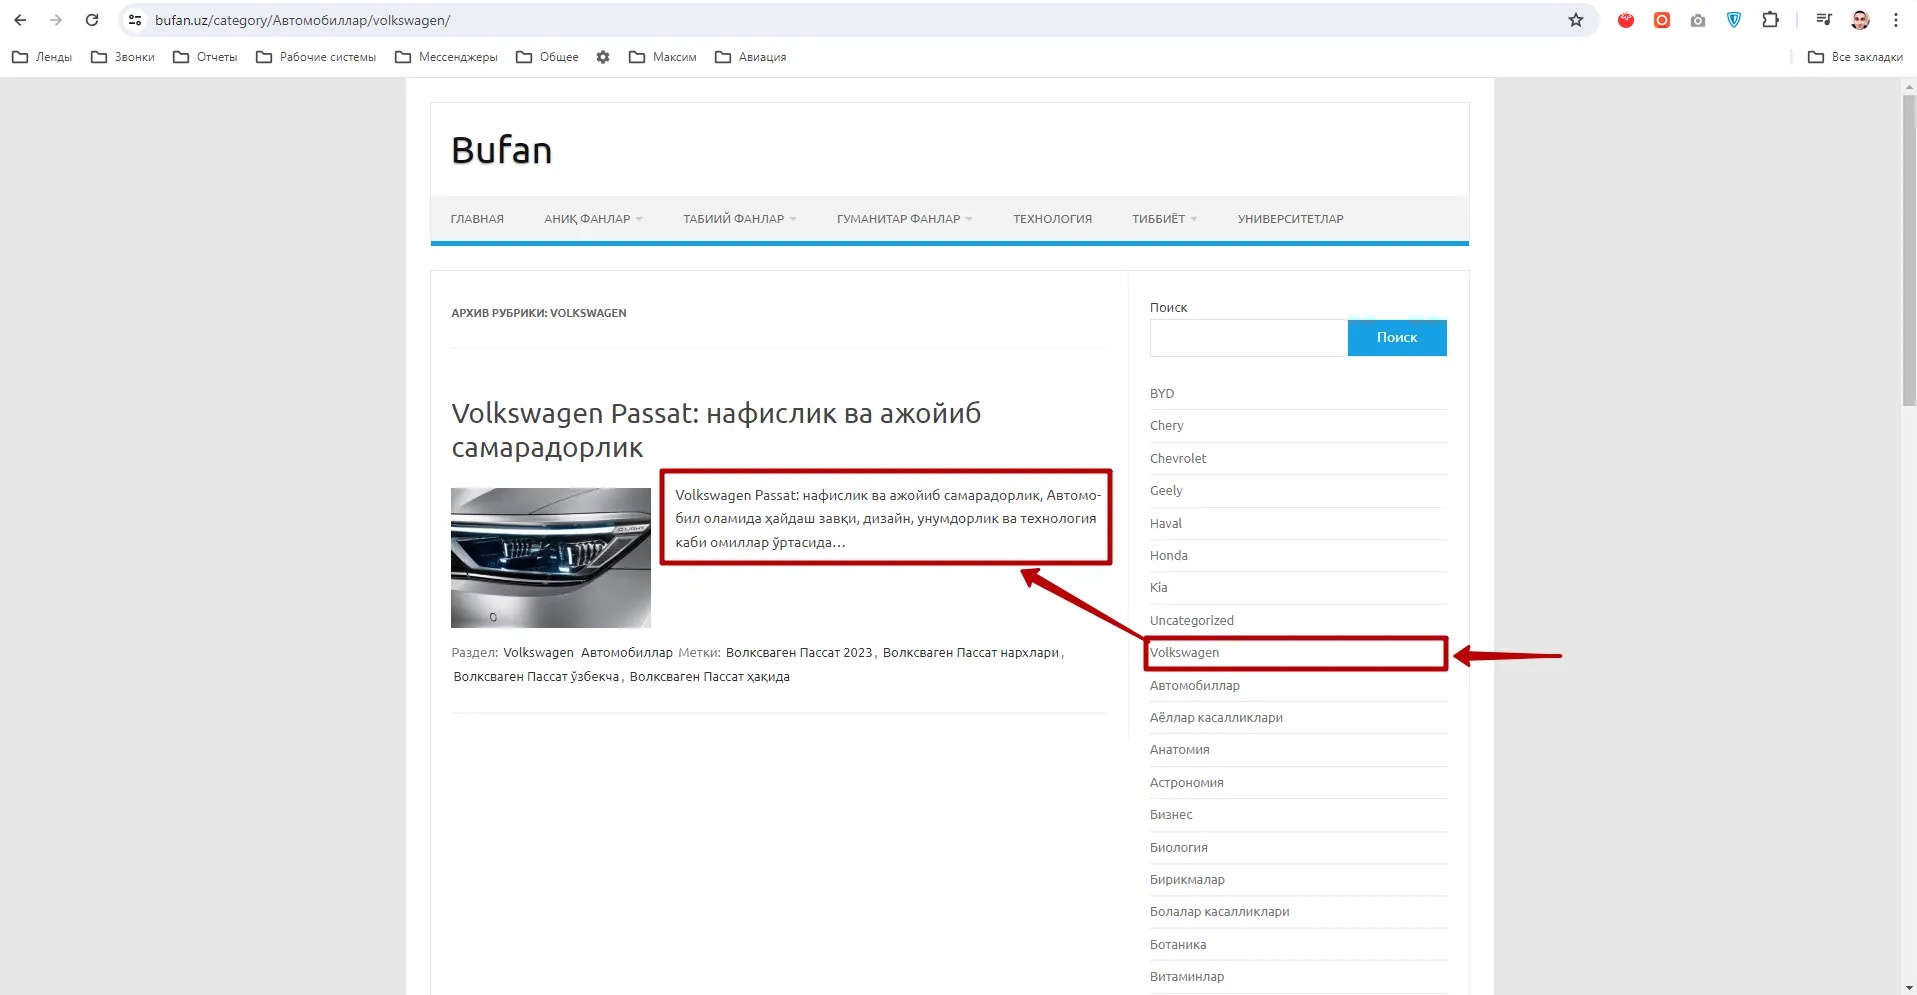This screenshot has width=1917, height=995.
Task: Open the red tomato extension
Action: (x=1626, y=20)
